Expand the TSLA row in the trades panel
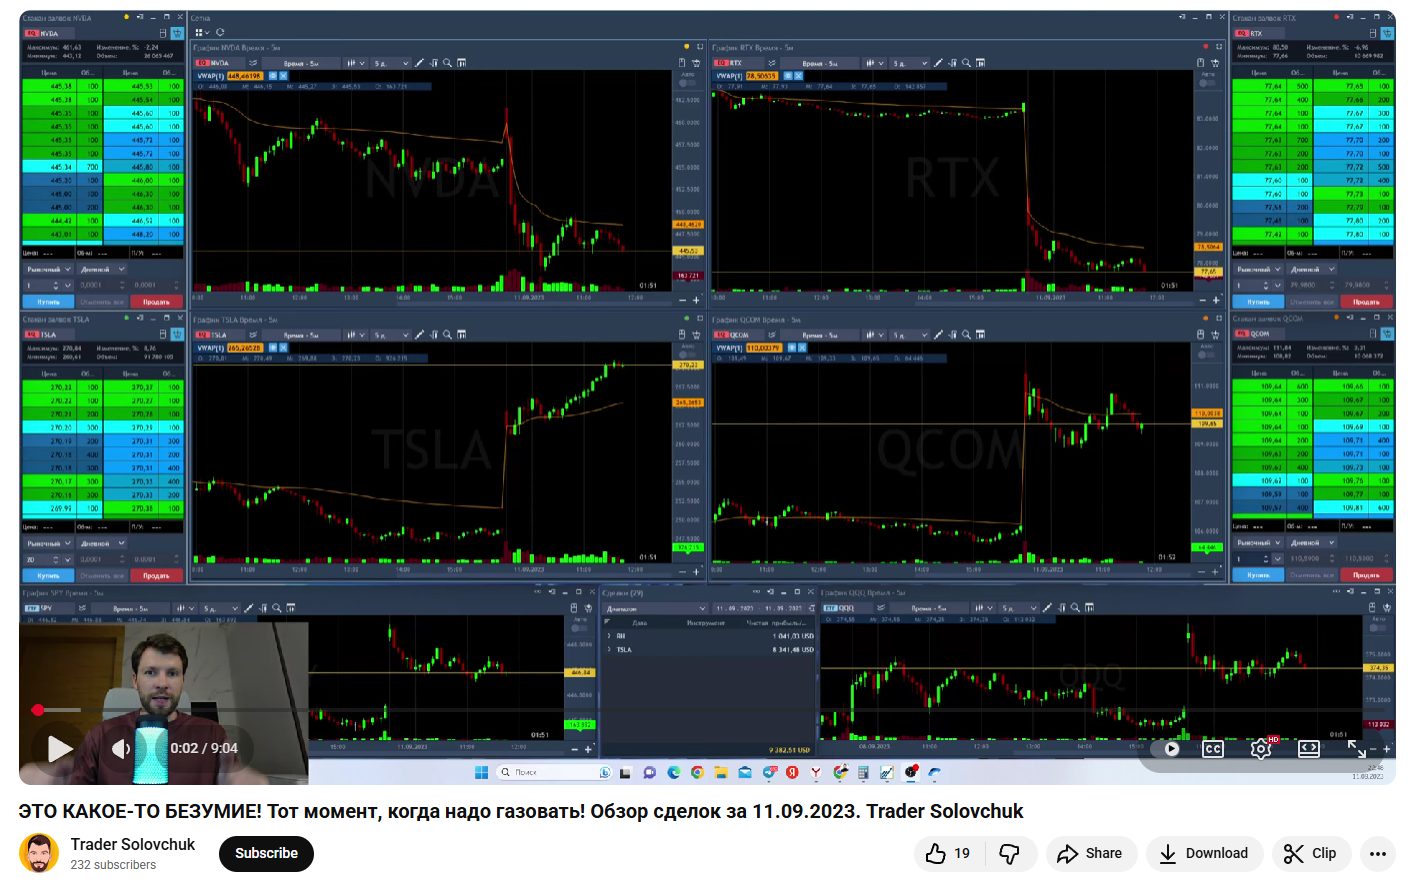This screenshot has height=882, width=1412. [609, 650]
